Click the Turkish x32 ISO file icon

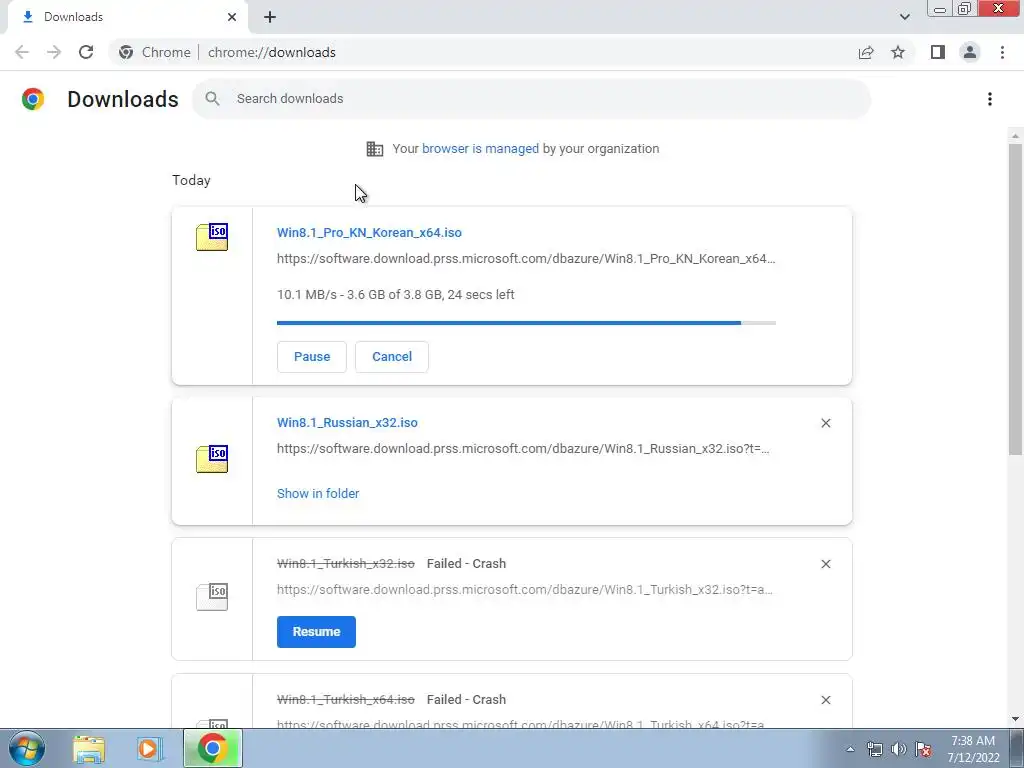[x=212, y=597]
